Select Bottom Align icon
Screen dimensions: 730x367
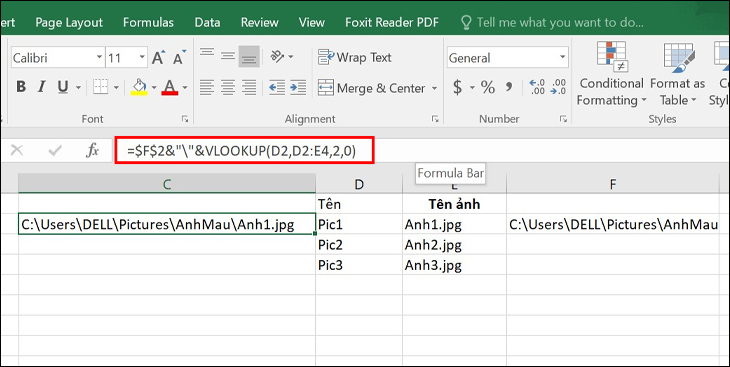click(249, 57)
